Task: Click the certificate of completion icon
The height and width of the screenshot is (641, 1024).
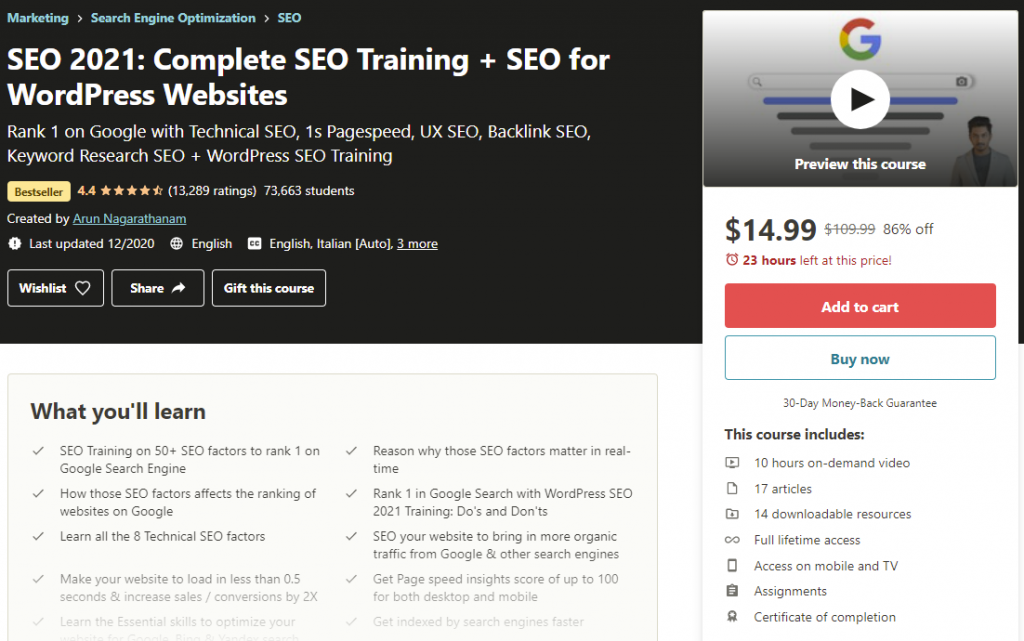Action: (732, 617)
